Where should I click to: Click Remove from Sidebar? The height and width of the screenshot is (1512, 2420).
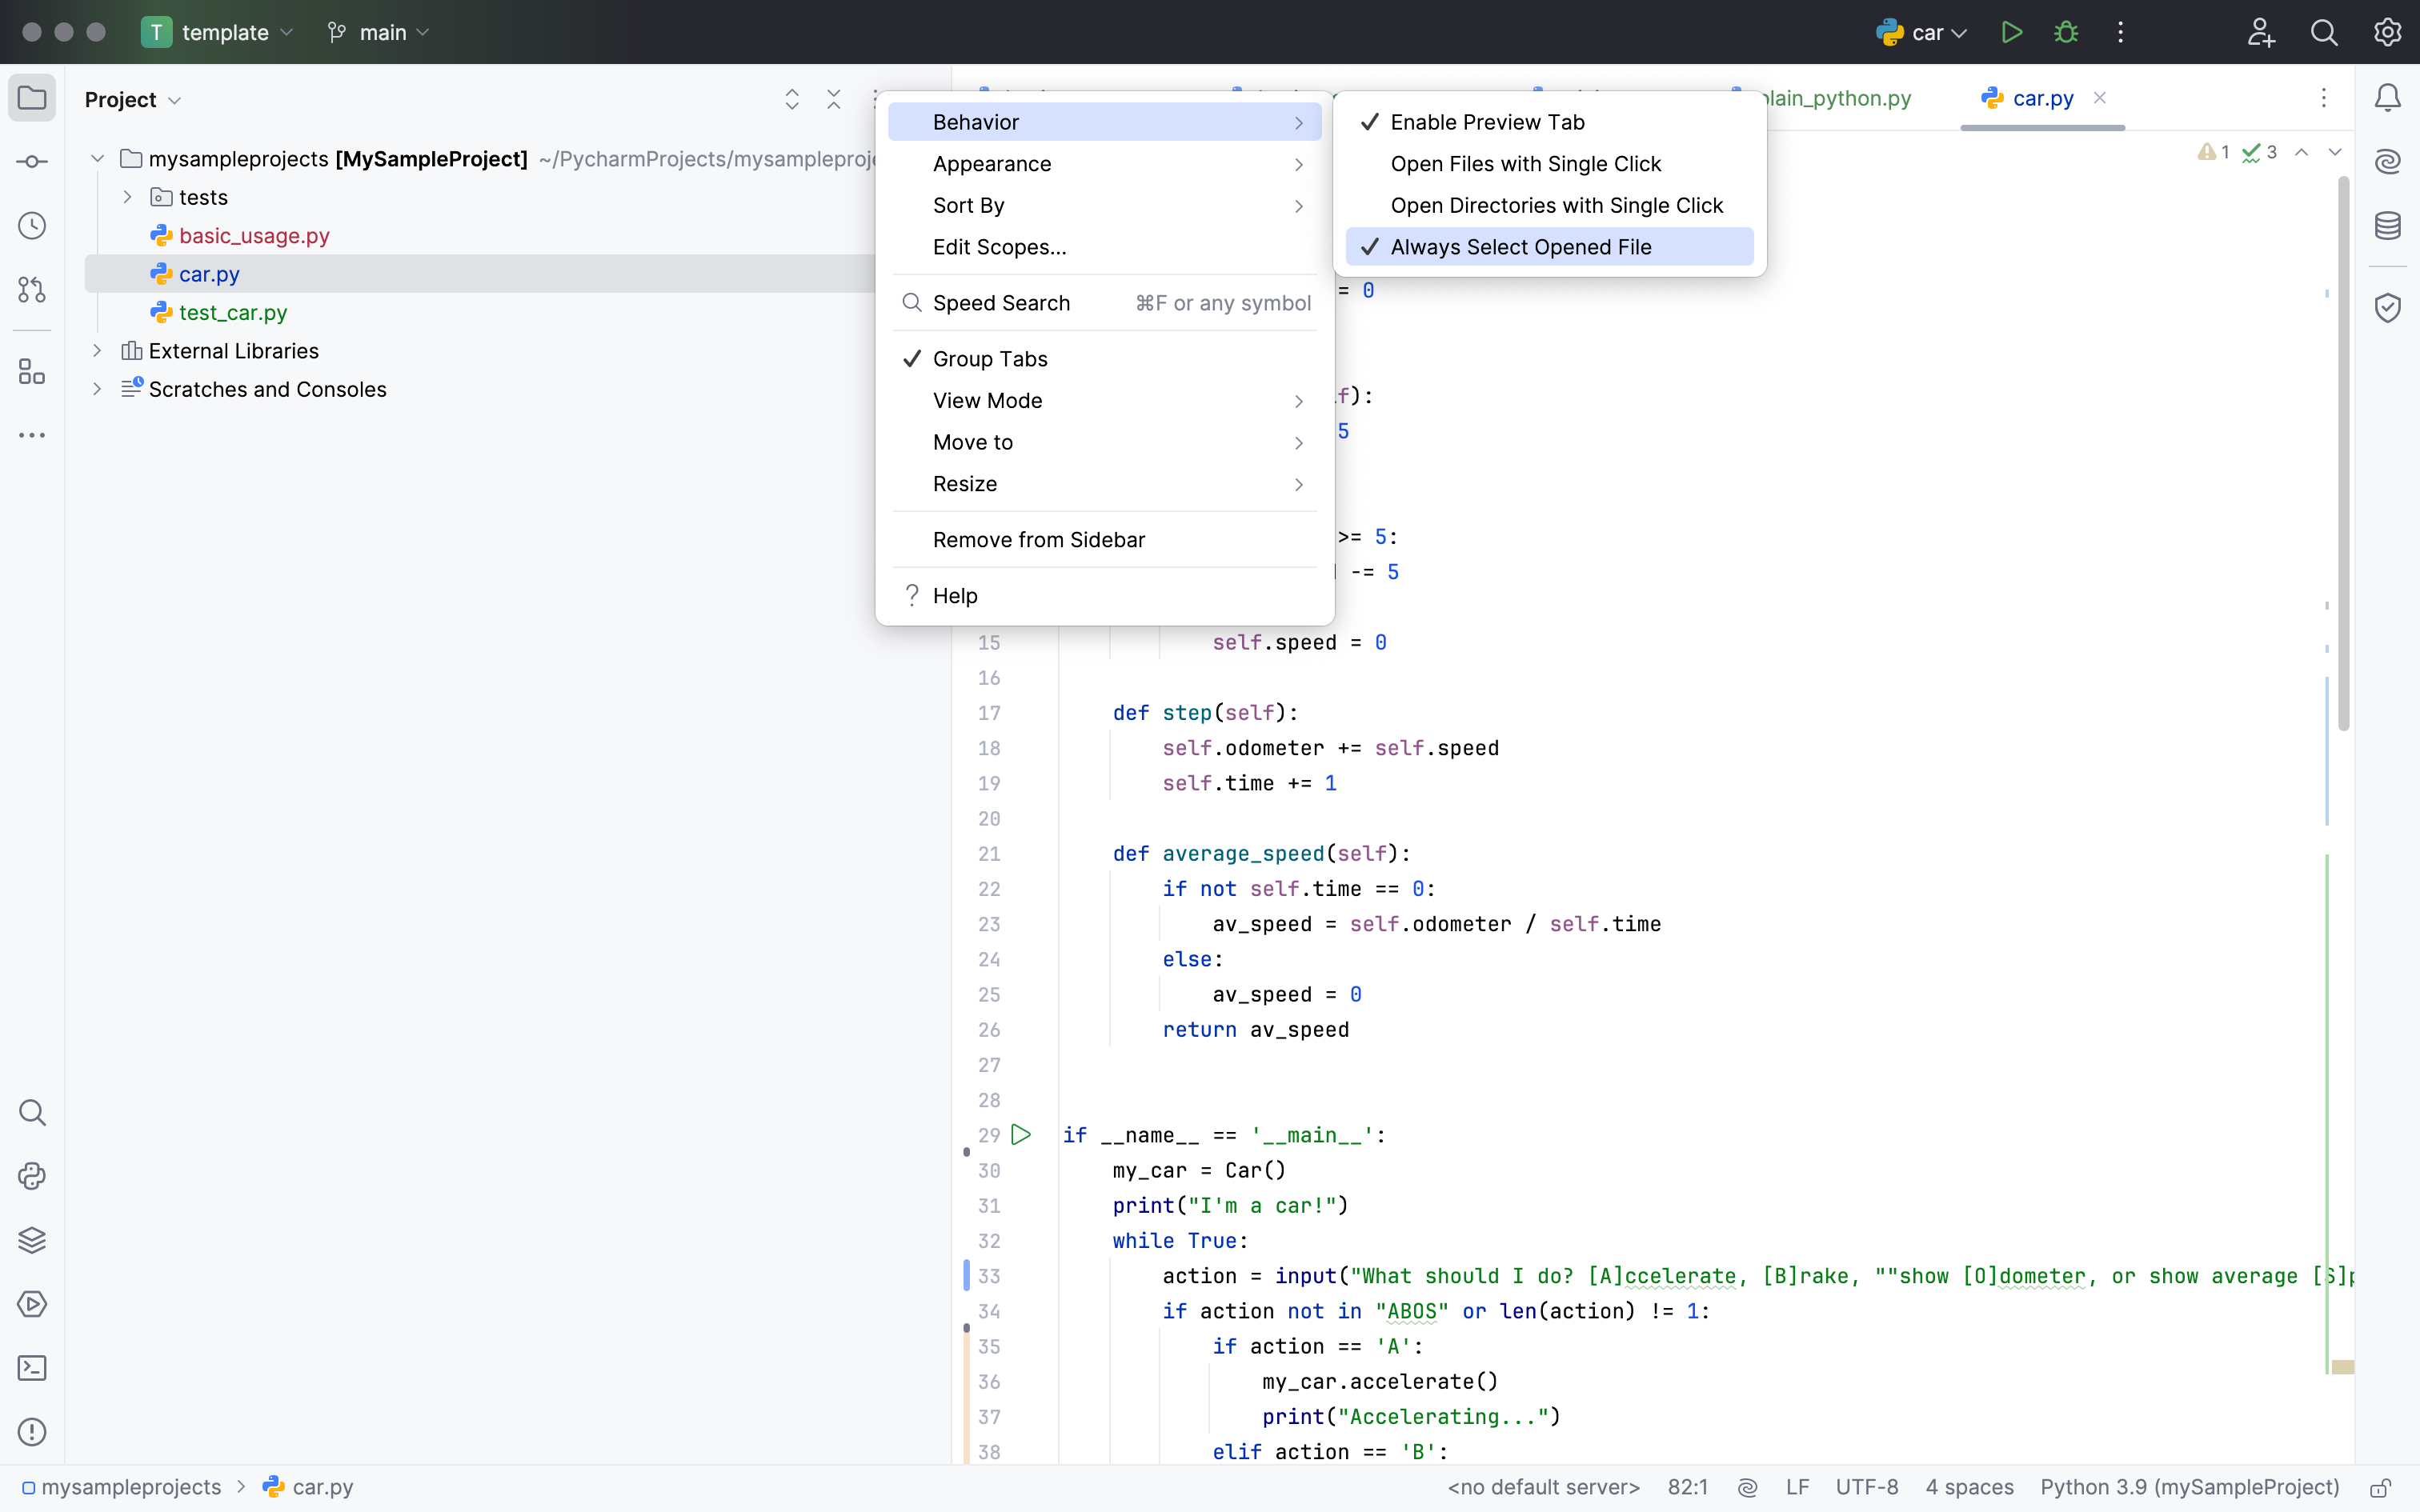[1039, 539]
